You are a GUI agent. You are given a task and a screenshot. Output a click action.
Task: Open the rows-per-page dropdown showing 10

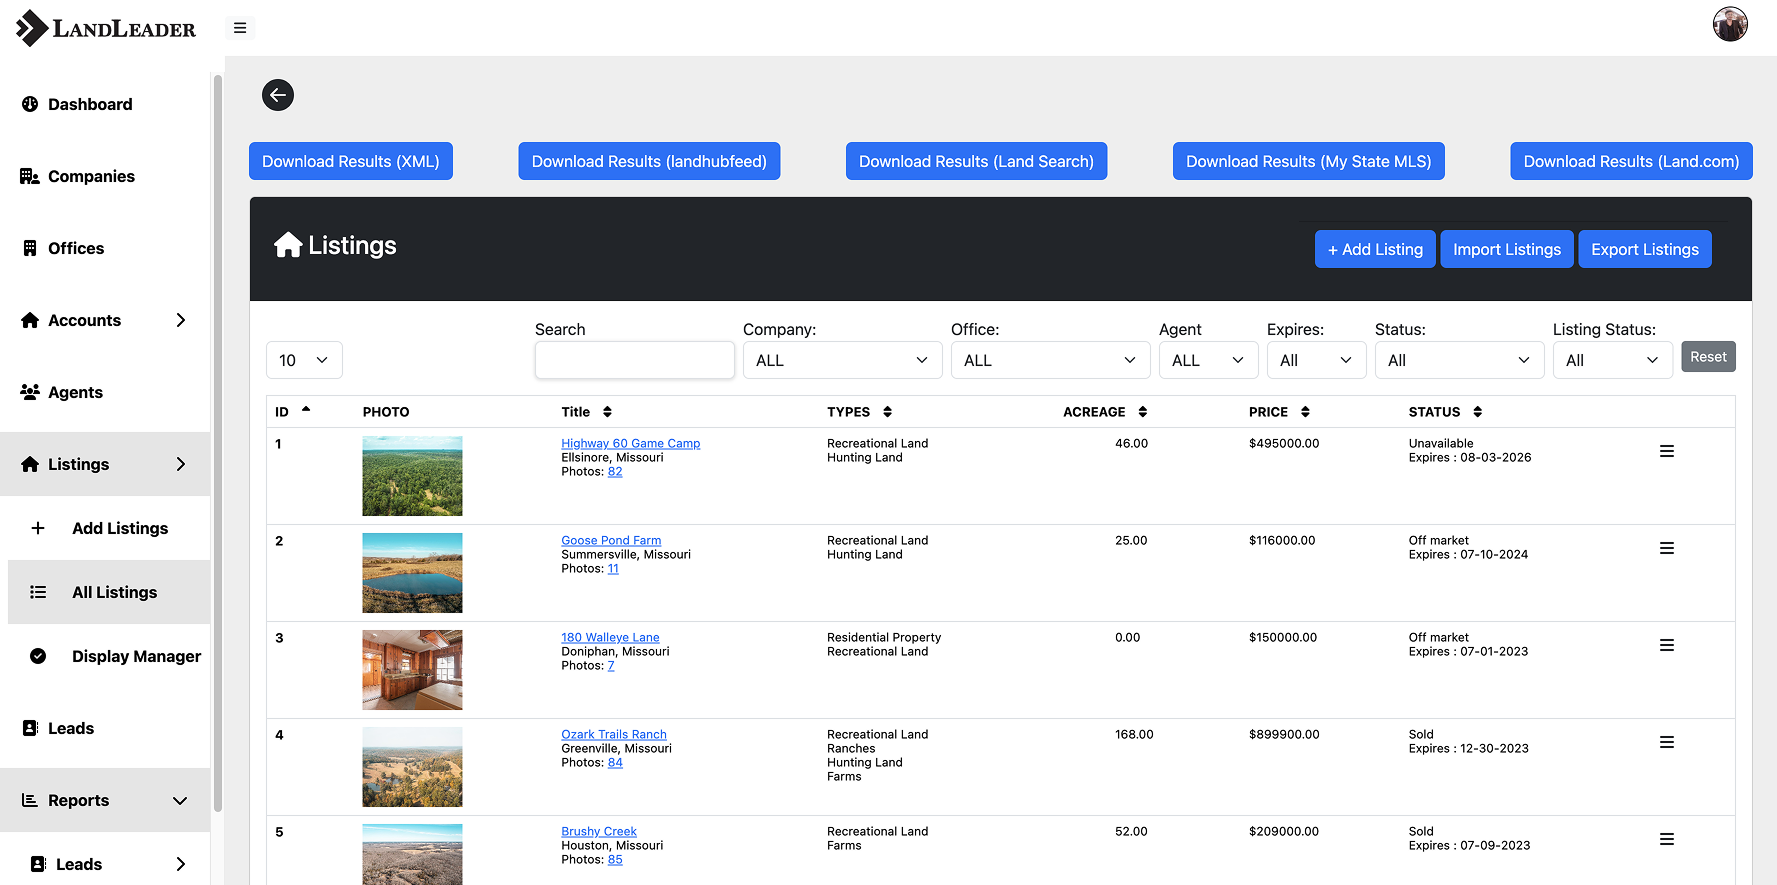(304, 360)
